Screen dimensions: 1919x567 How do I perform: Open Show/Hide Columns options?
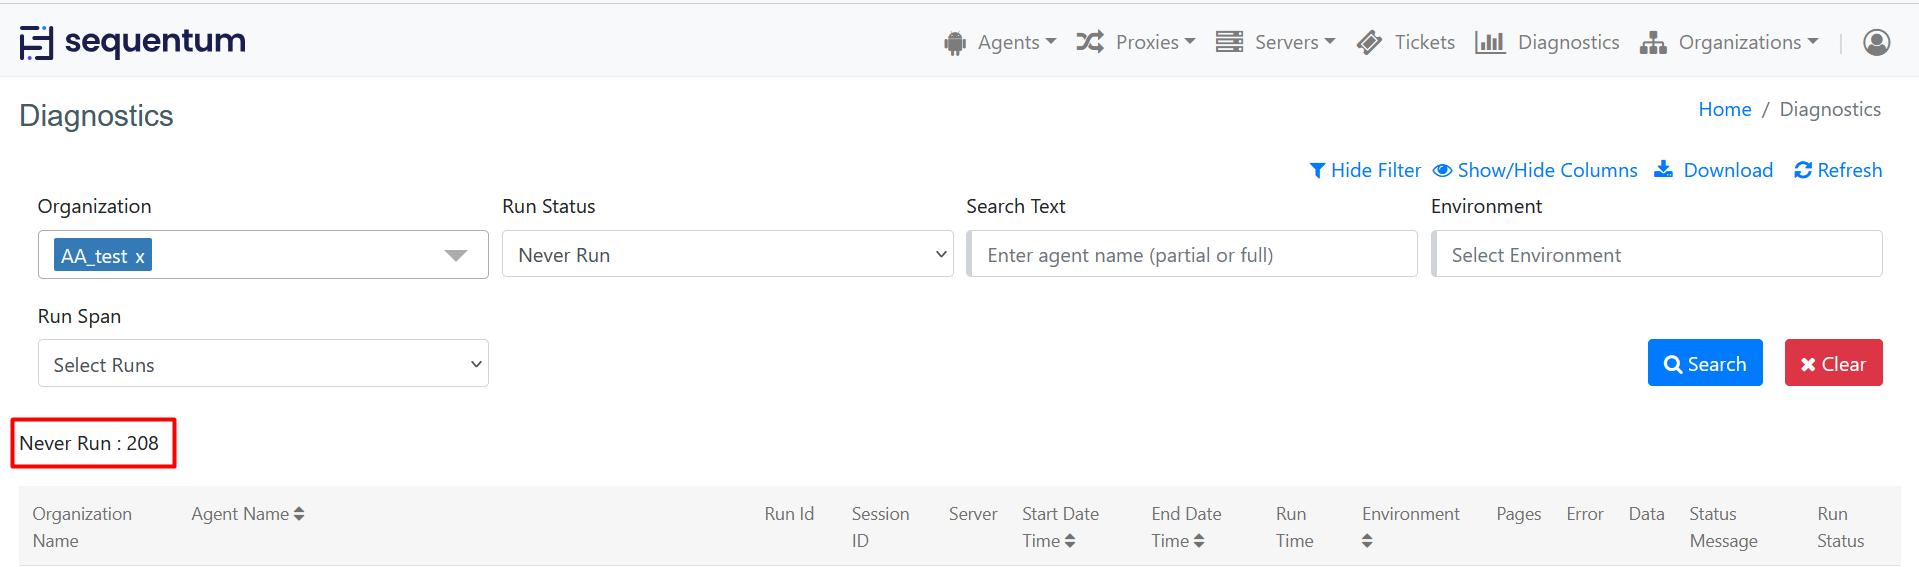[x=1535, y=171]
